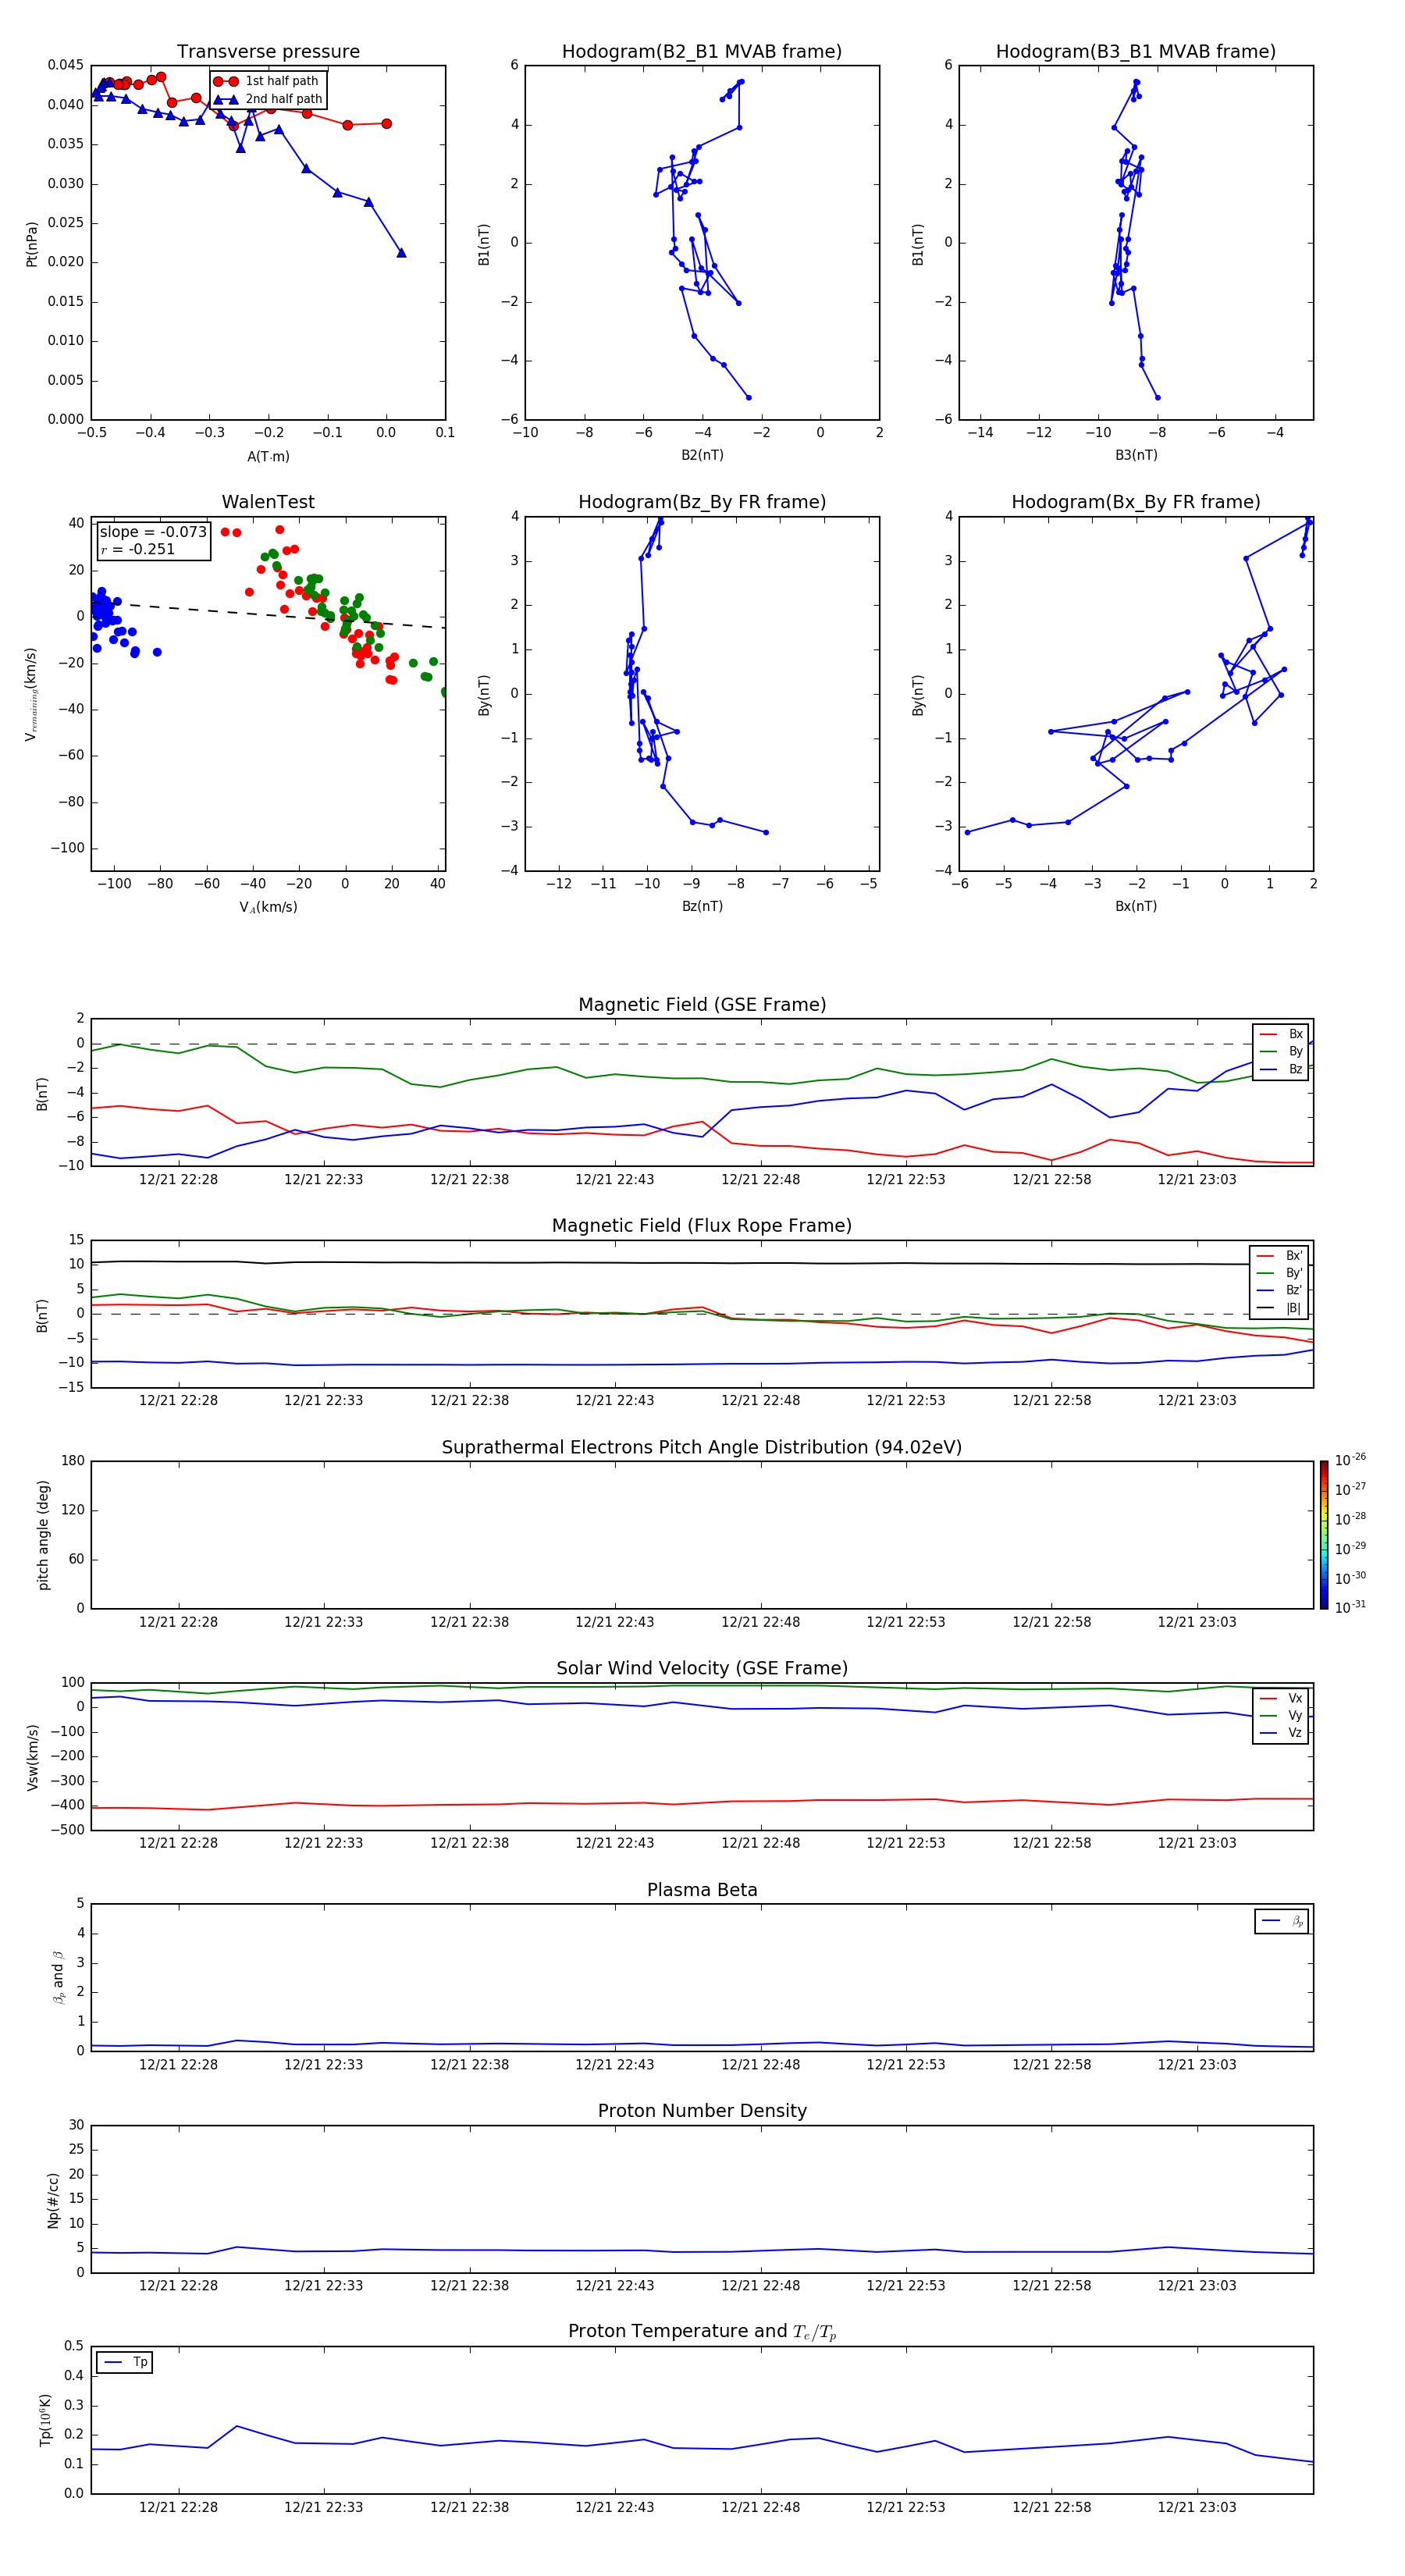Viewport: 1405px width, 2576px height.
Task: Click the 'V_A(km/s)' x-axis label
Action: pyautogui.click(x=268, y=907)
